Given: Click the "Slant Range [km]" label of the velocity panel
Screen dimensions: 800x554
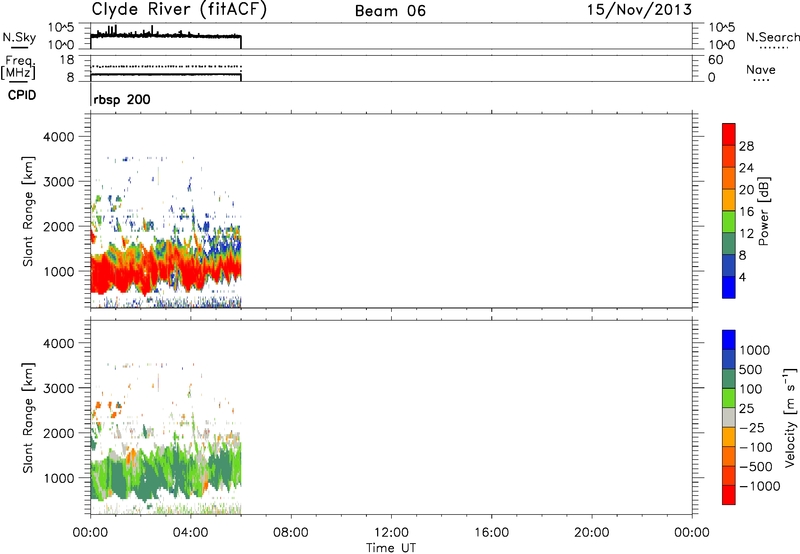Looking at the screenshot, I should click(28, 418).
